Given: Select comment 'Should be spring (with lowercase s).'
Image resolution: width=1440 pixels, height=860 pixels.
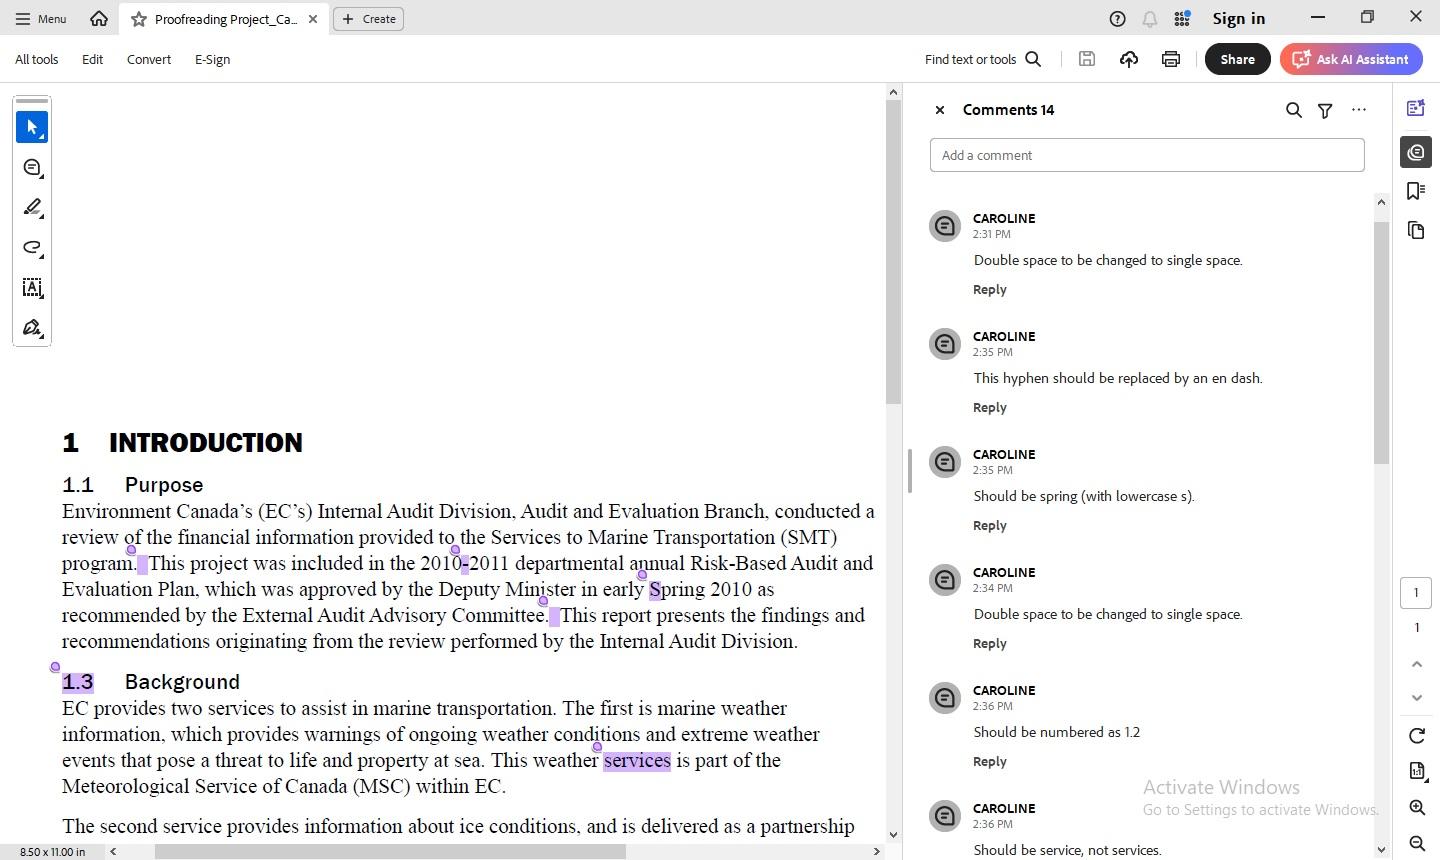Looking at the screenshot, I should (1084, 496).
